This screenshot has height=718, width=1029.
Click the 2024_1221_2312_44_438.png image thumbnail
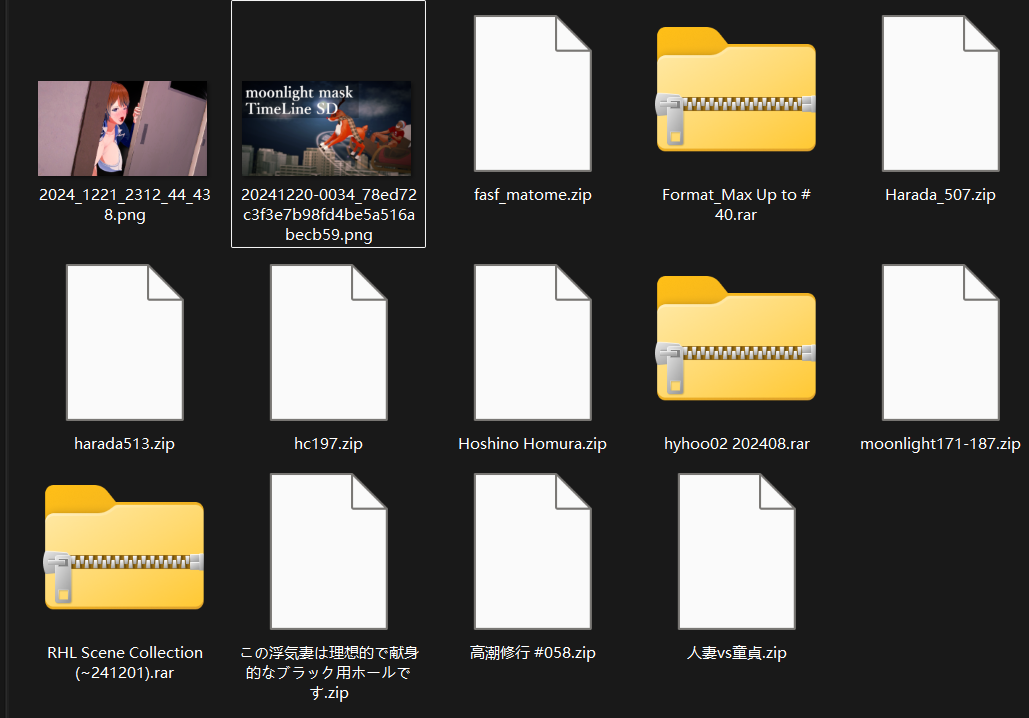point(123,128)
